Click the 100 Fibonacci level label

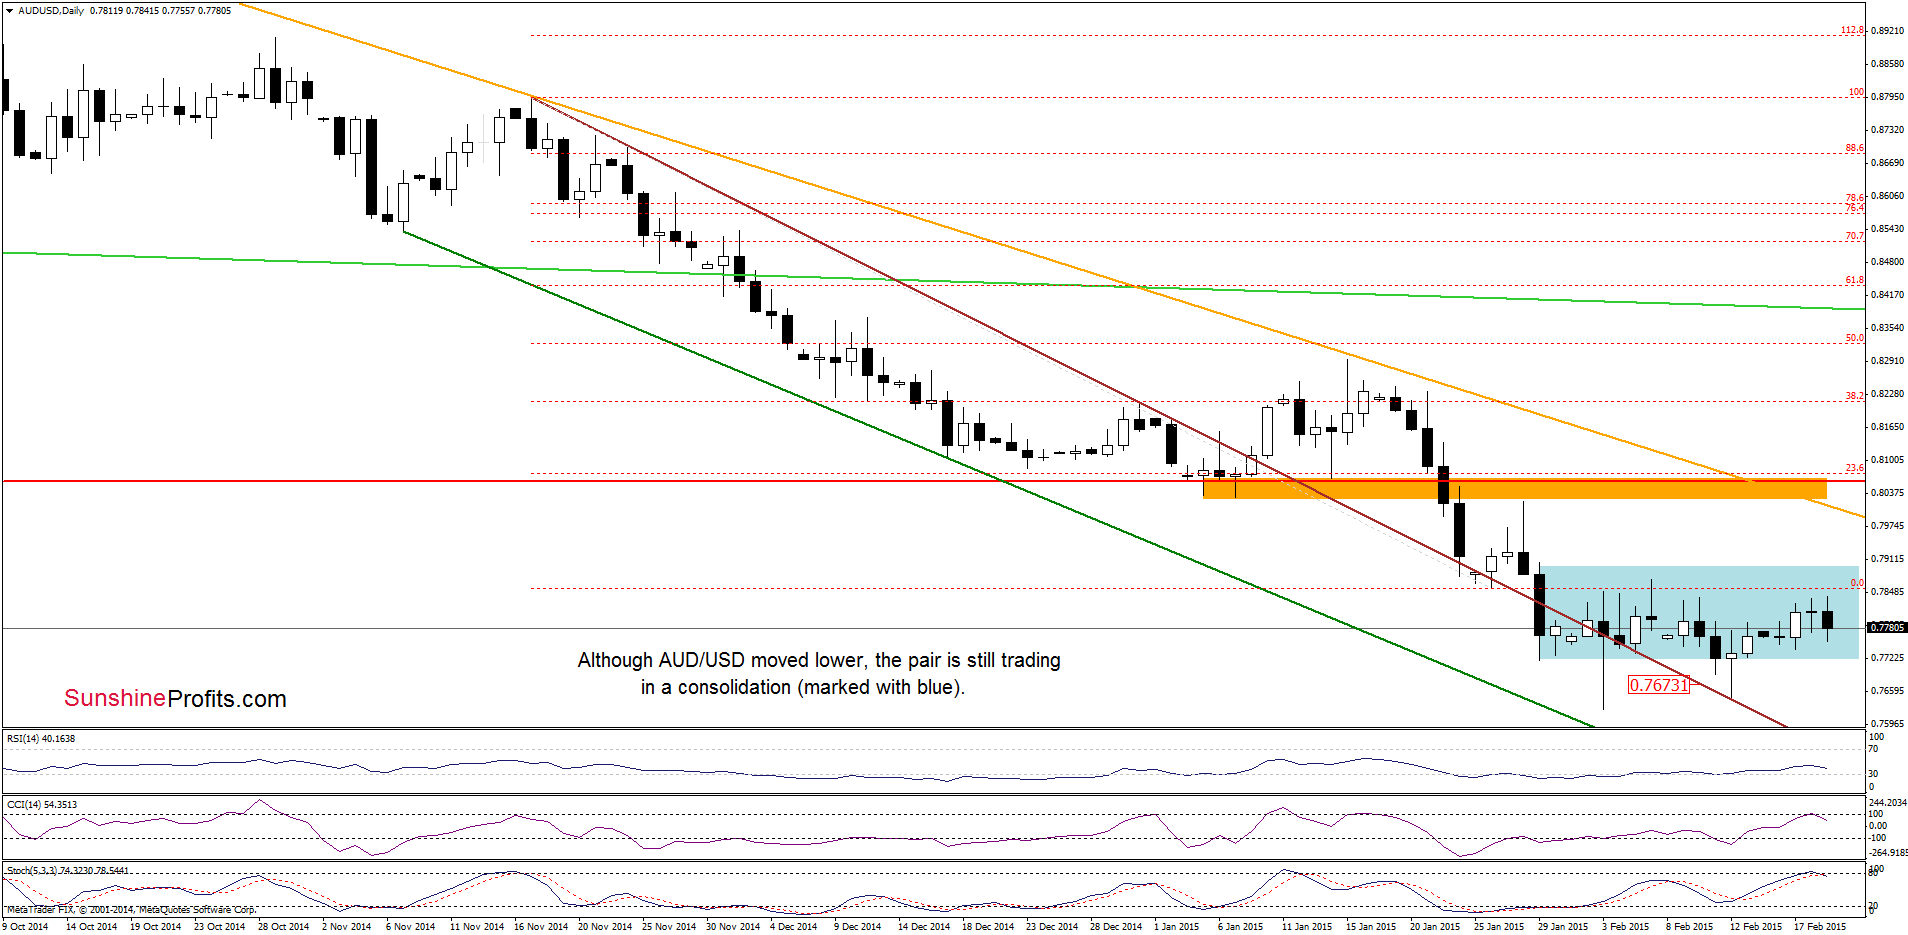tap(1856, 92)
